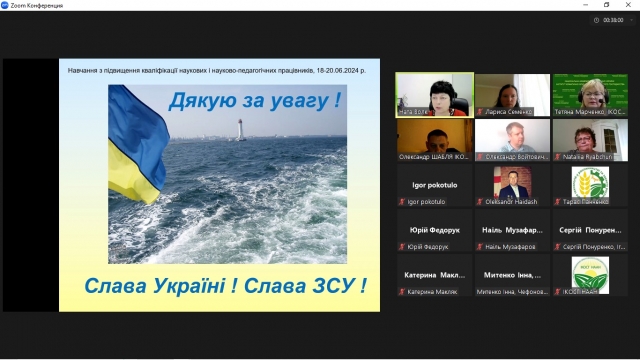Click the Zoom app icon in title bar

coord(4,5)
